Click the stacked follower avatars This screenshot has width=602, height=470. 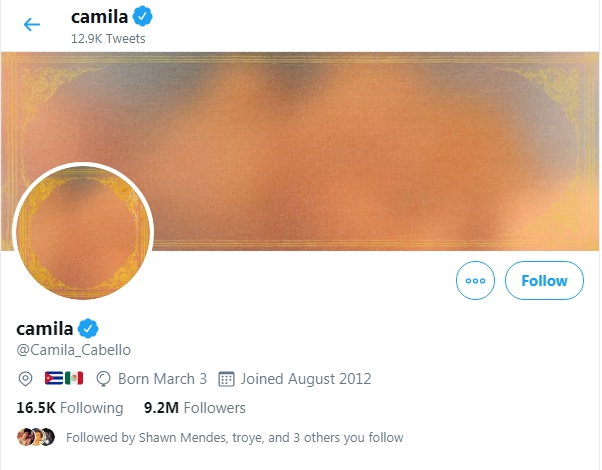click(x=36, y=437)
